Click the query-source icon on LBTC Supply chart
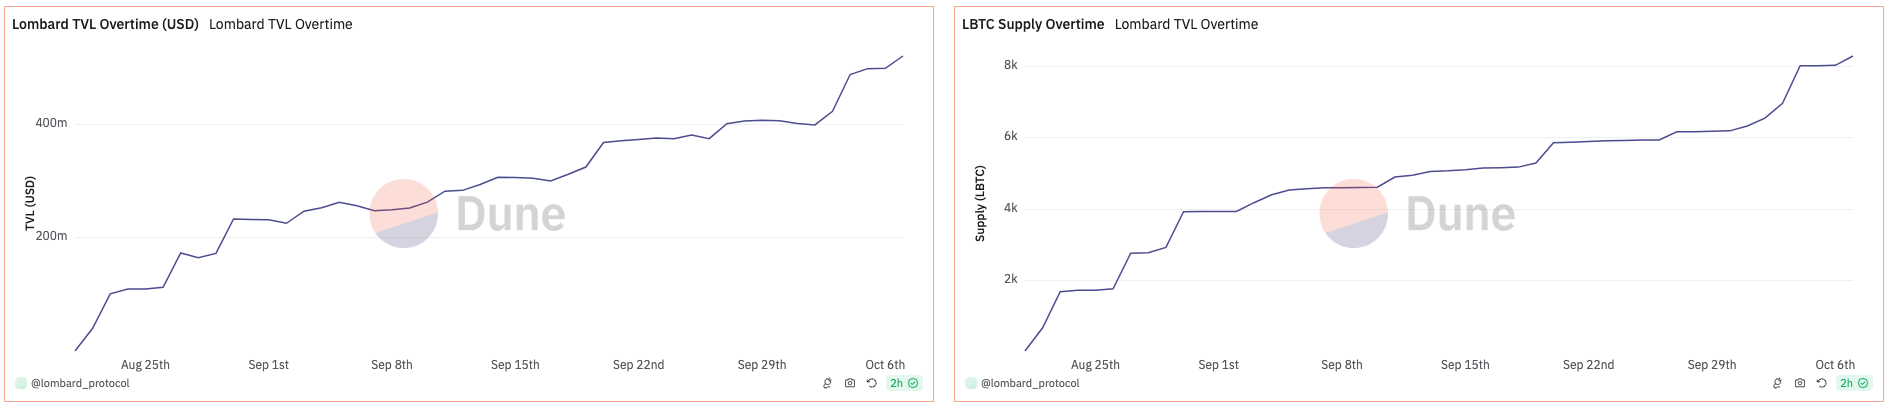 (x=1778, y=383)
